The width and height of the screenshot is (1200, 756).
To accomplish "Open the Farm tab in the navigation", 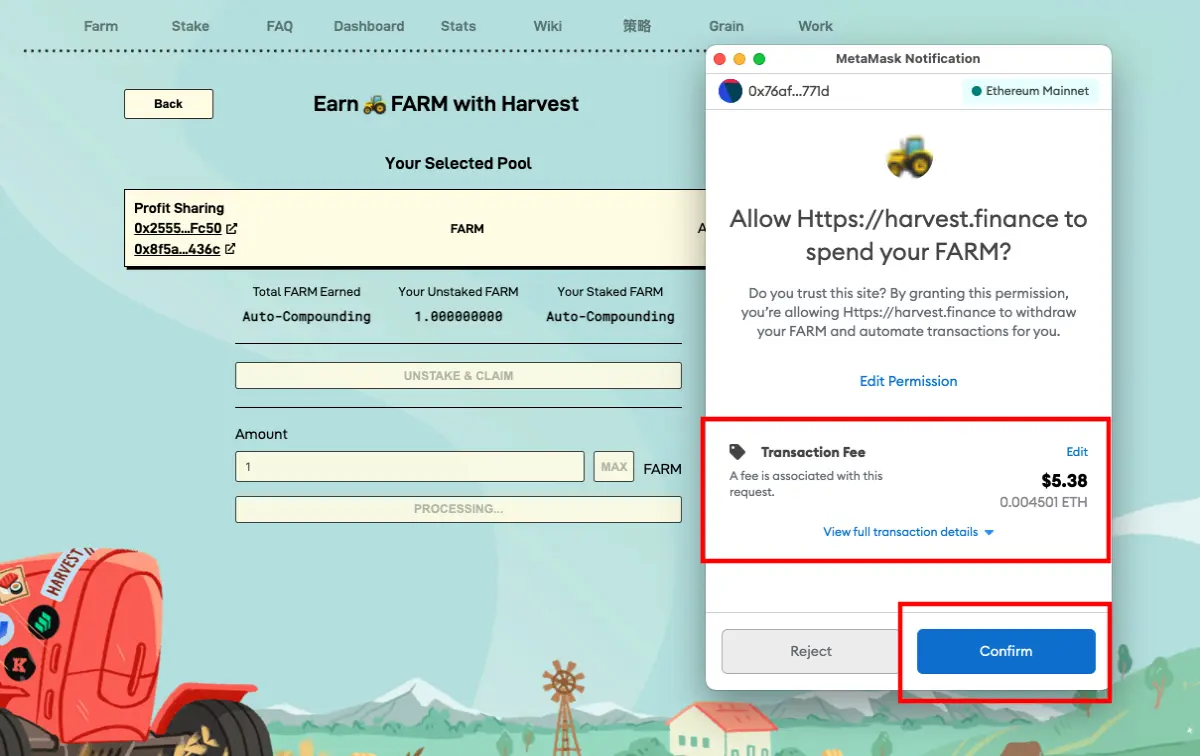I will [x=101, y=26].
